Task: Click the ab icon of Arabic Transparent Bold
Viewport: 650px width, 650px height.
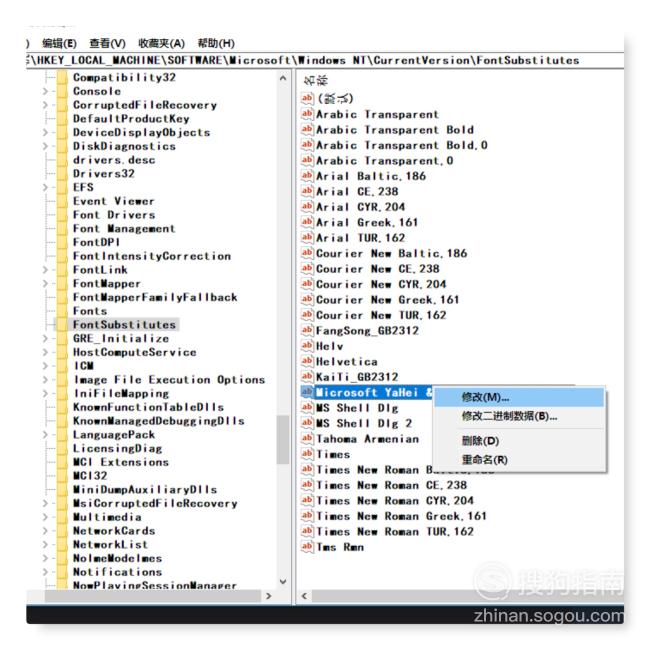Action: [x=307, y=129]
